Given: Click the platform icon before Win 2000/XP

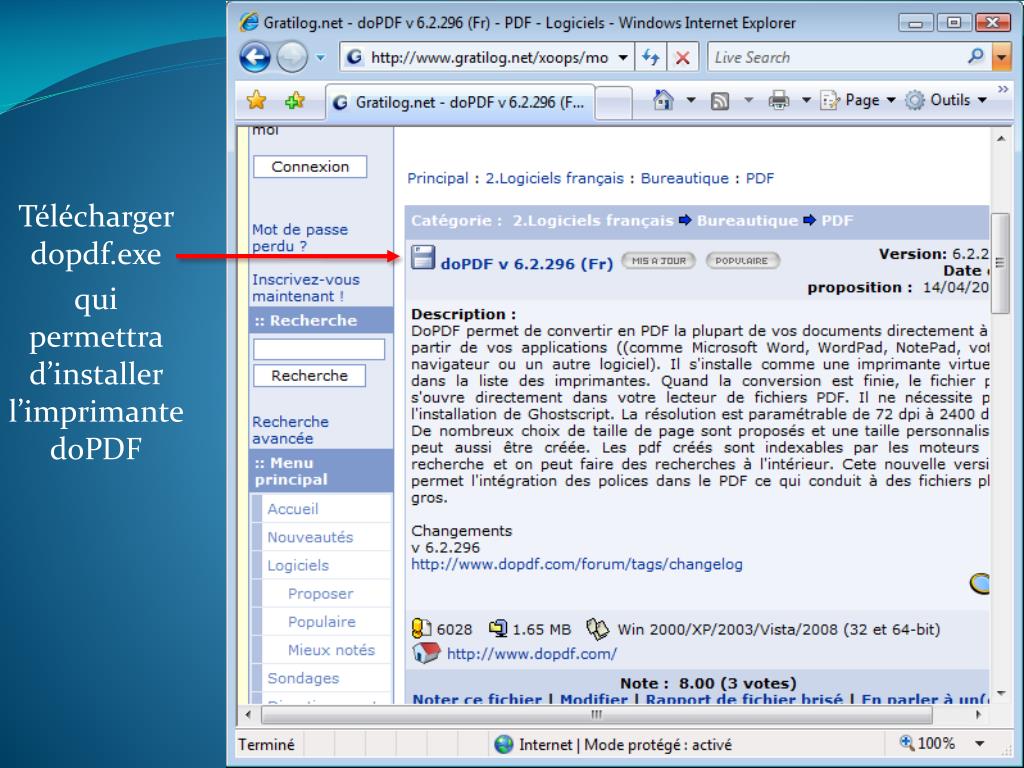Looking at the screenshot, I should coord(597,629).
